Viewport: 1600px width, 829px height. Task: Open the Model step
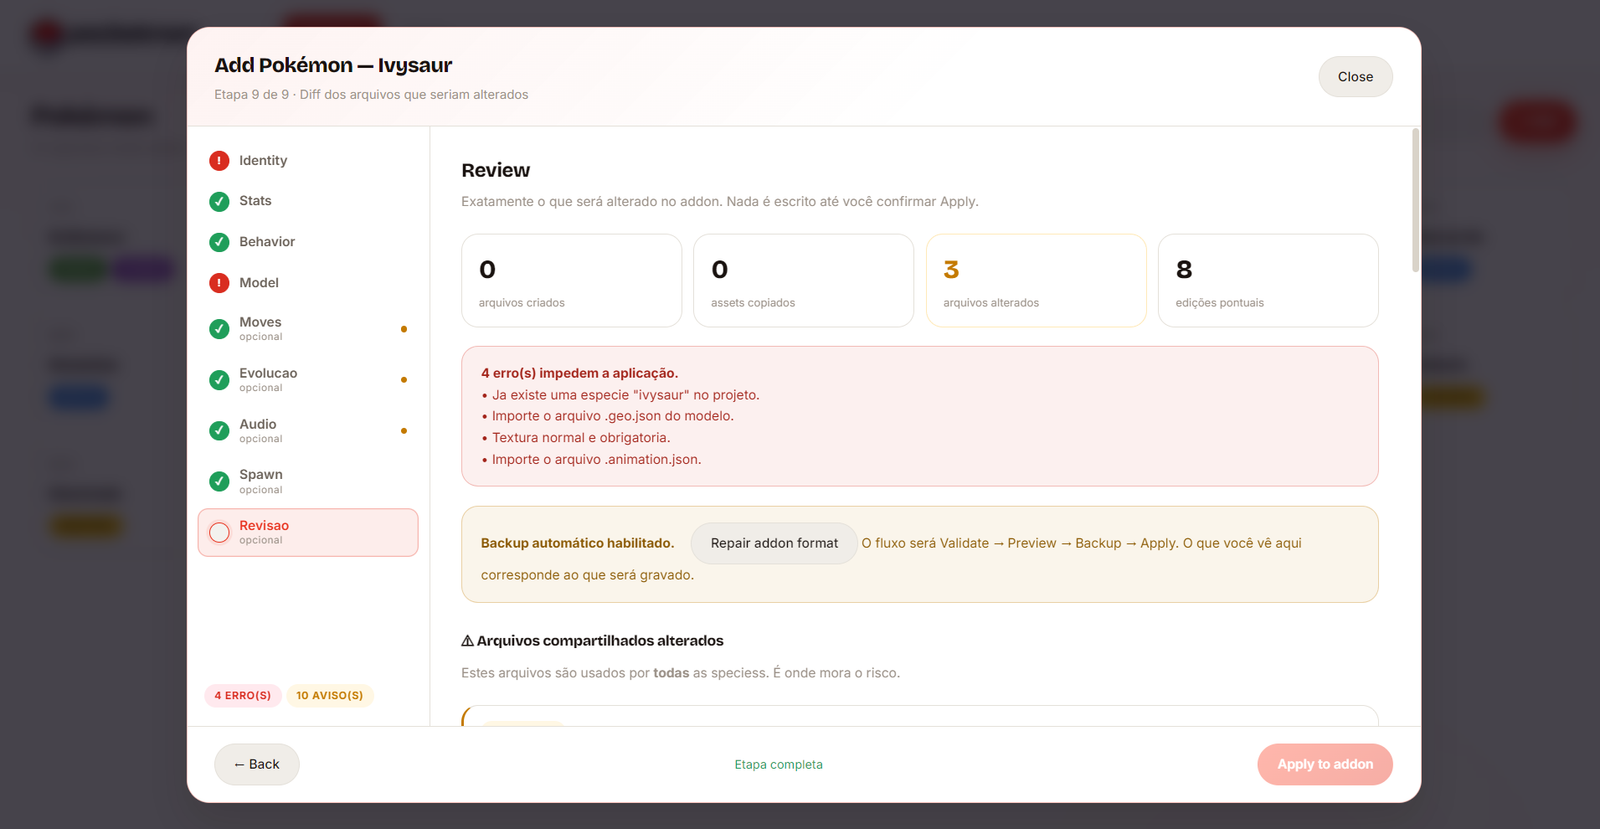coord(308,283)
